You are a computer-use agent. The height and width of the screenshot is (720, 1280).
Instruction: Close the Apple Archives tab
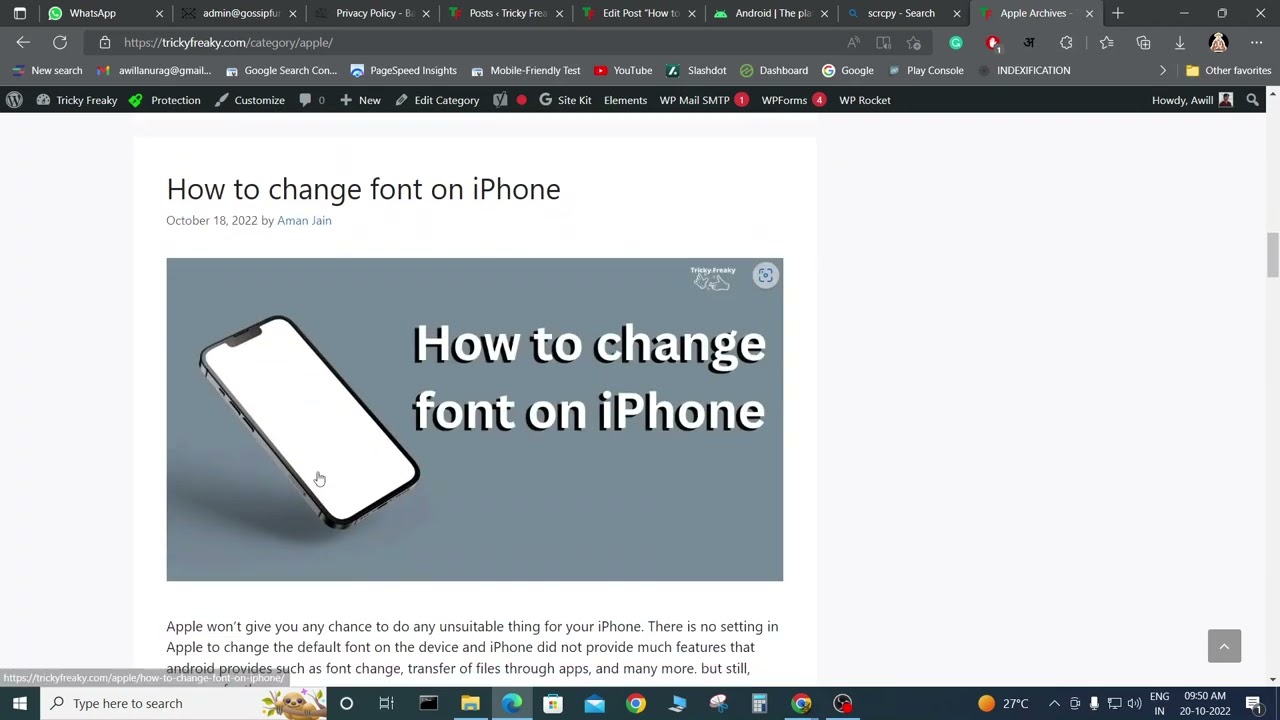pos(1089,13)
